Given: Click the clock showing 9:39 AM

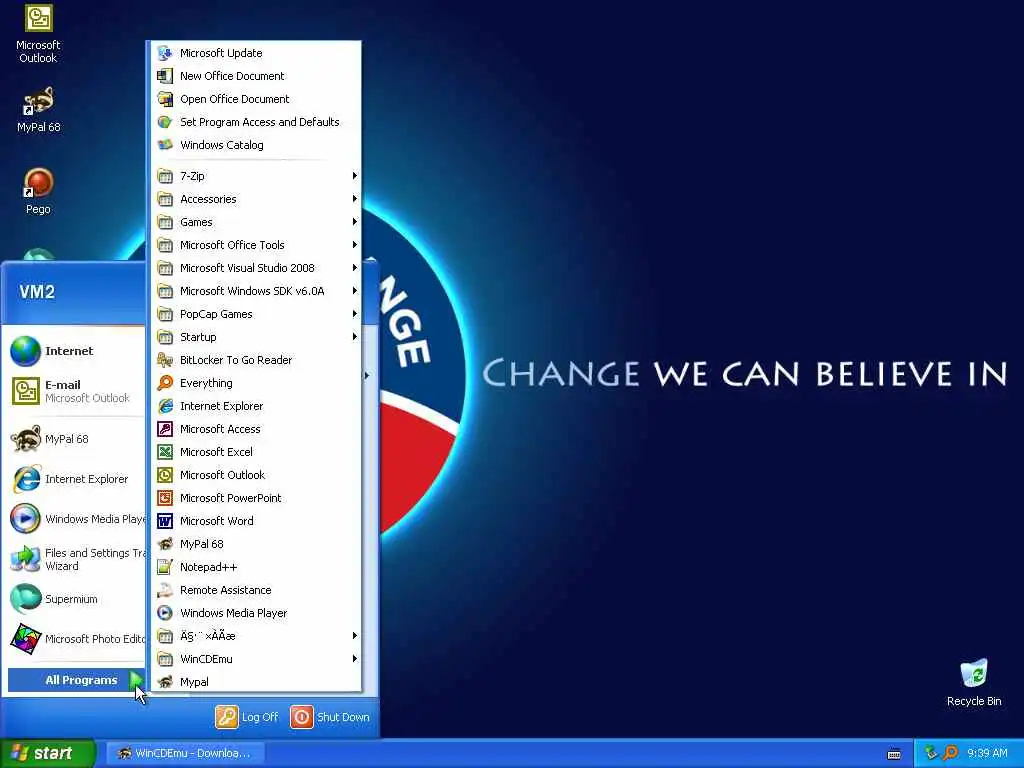Looking at the screenshot, I should 987,753.
